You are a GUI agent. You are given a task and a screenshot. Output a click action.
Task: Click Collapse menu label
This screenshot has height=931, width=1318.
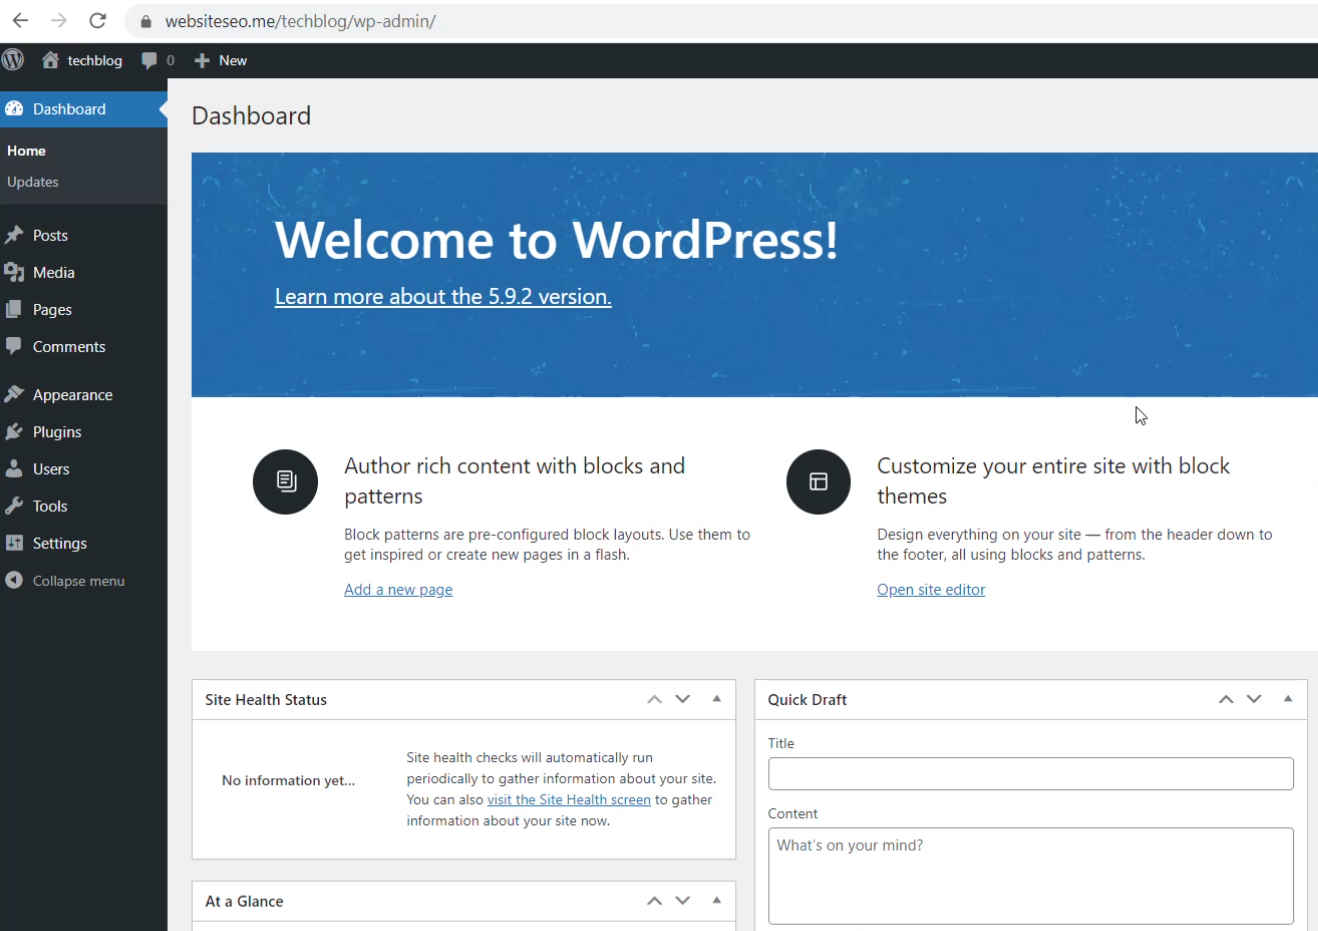click(79, 580)
